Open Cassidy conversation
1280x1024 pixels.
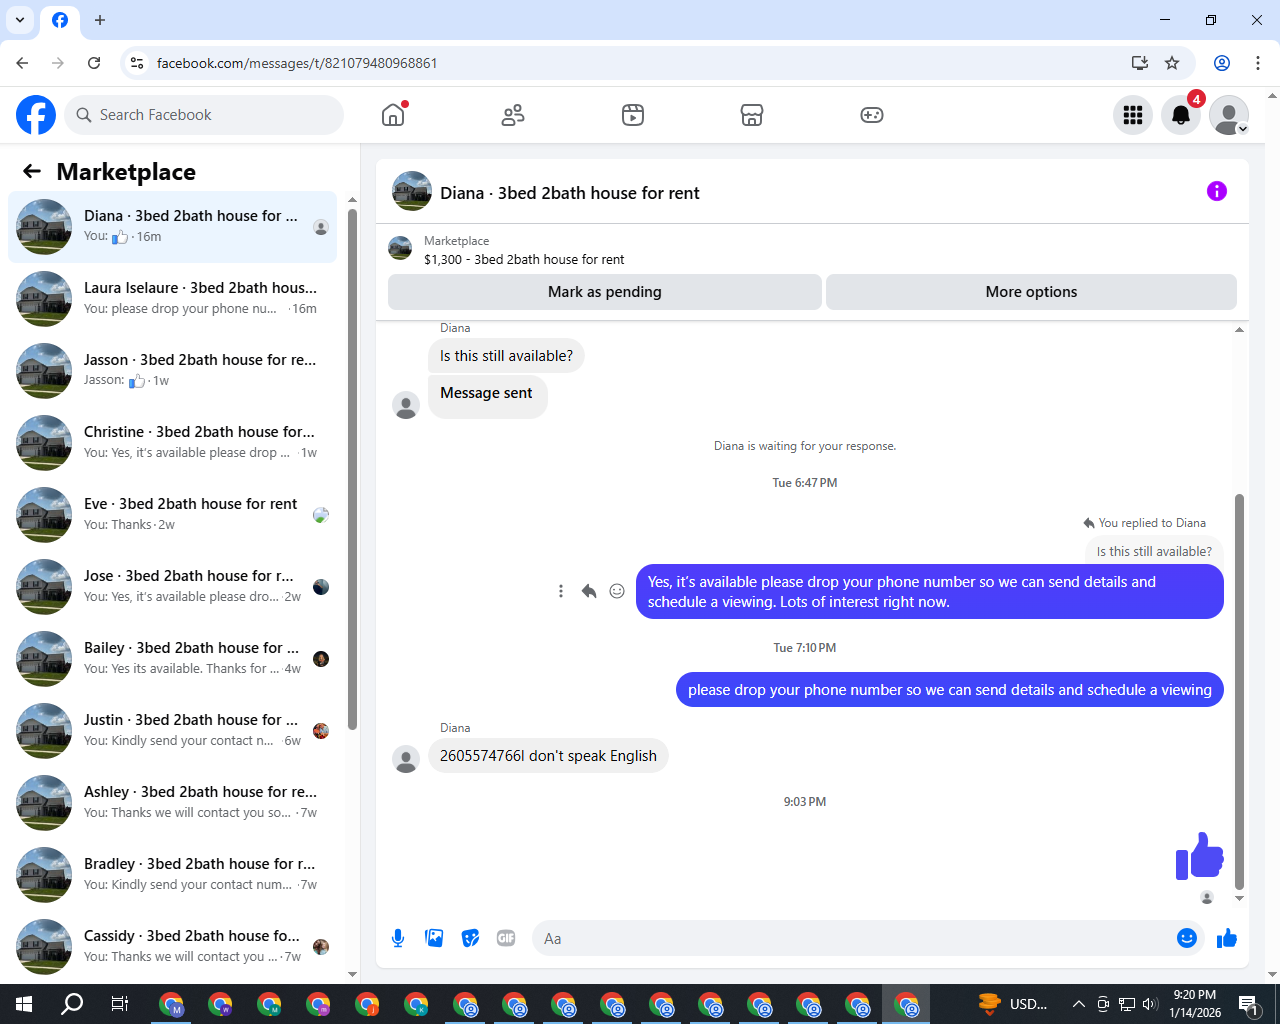(172, 946)
